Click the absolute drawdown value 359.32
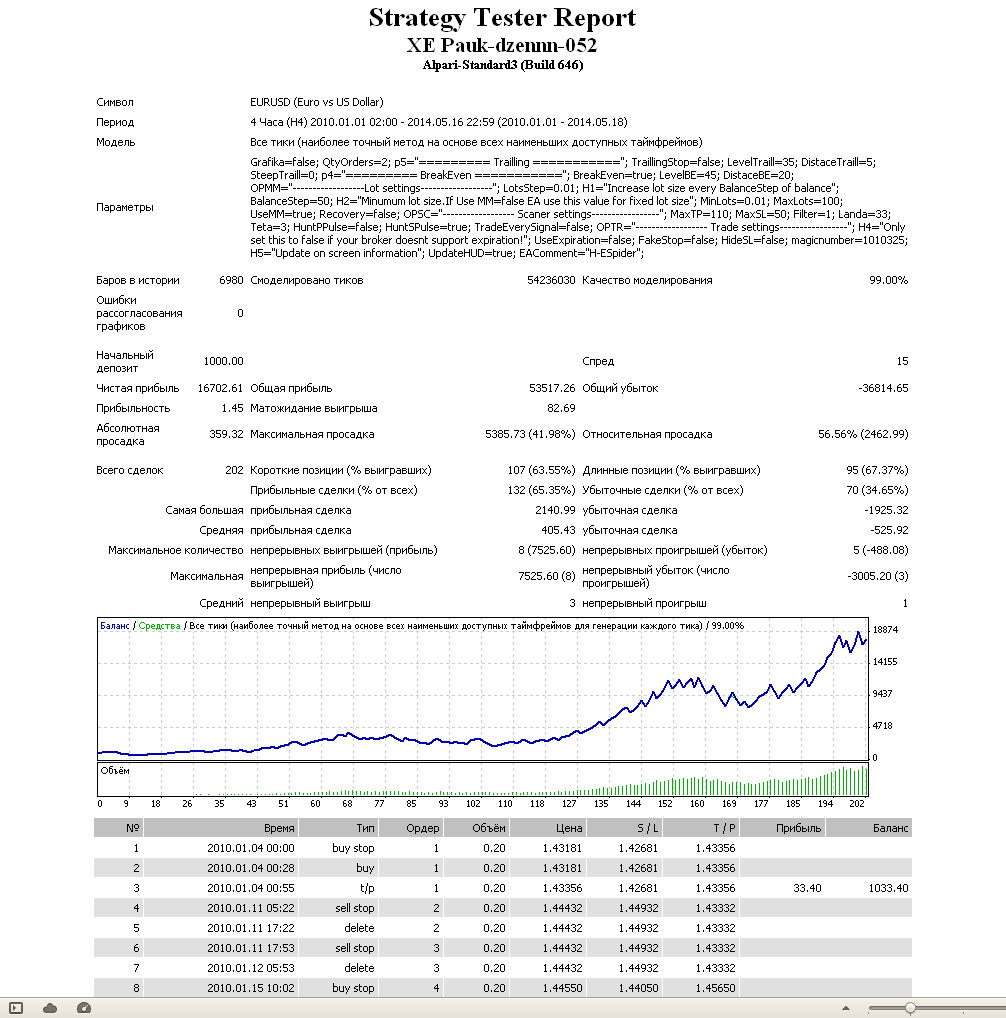1006x1018 pixels. (x=227, y=434)
